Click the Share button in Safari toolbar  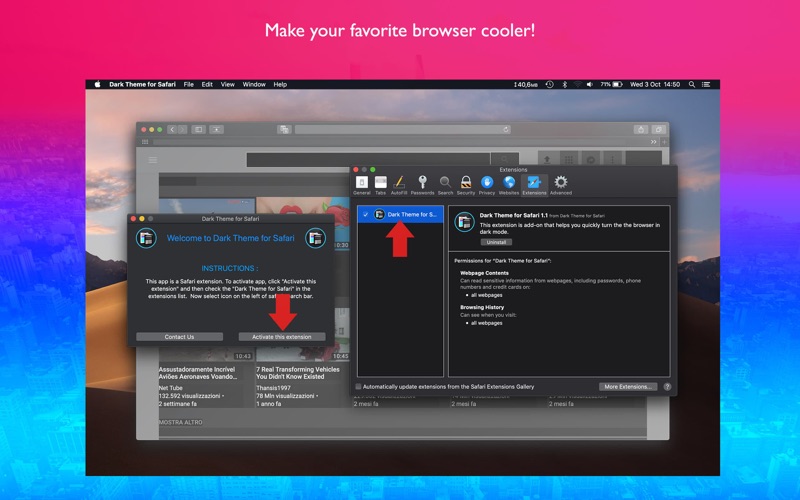pyautogui.click(x=641, y=130)
